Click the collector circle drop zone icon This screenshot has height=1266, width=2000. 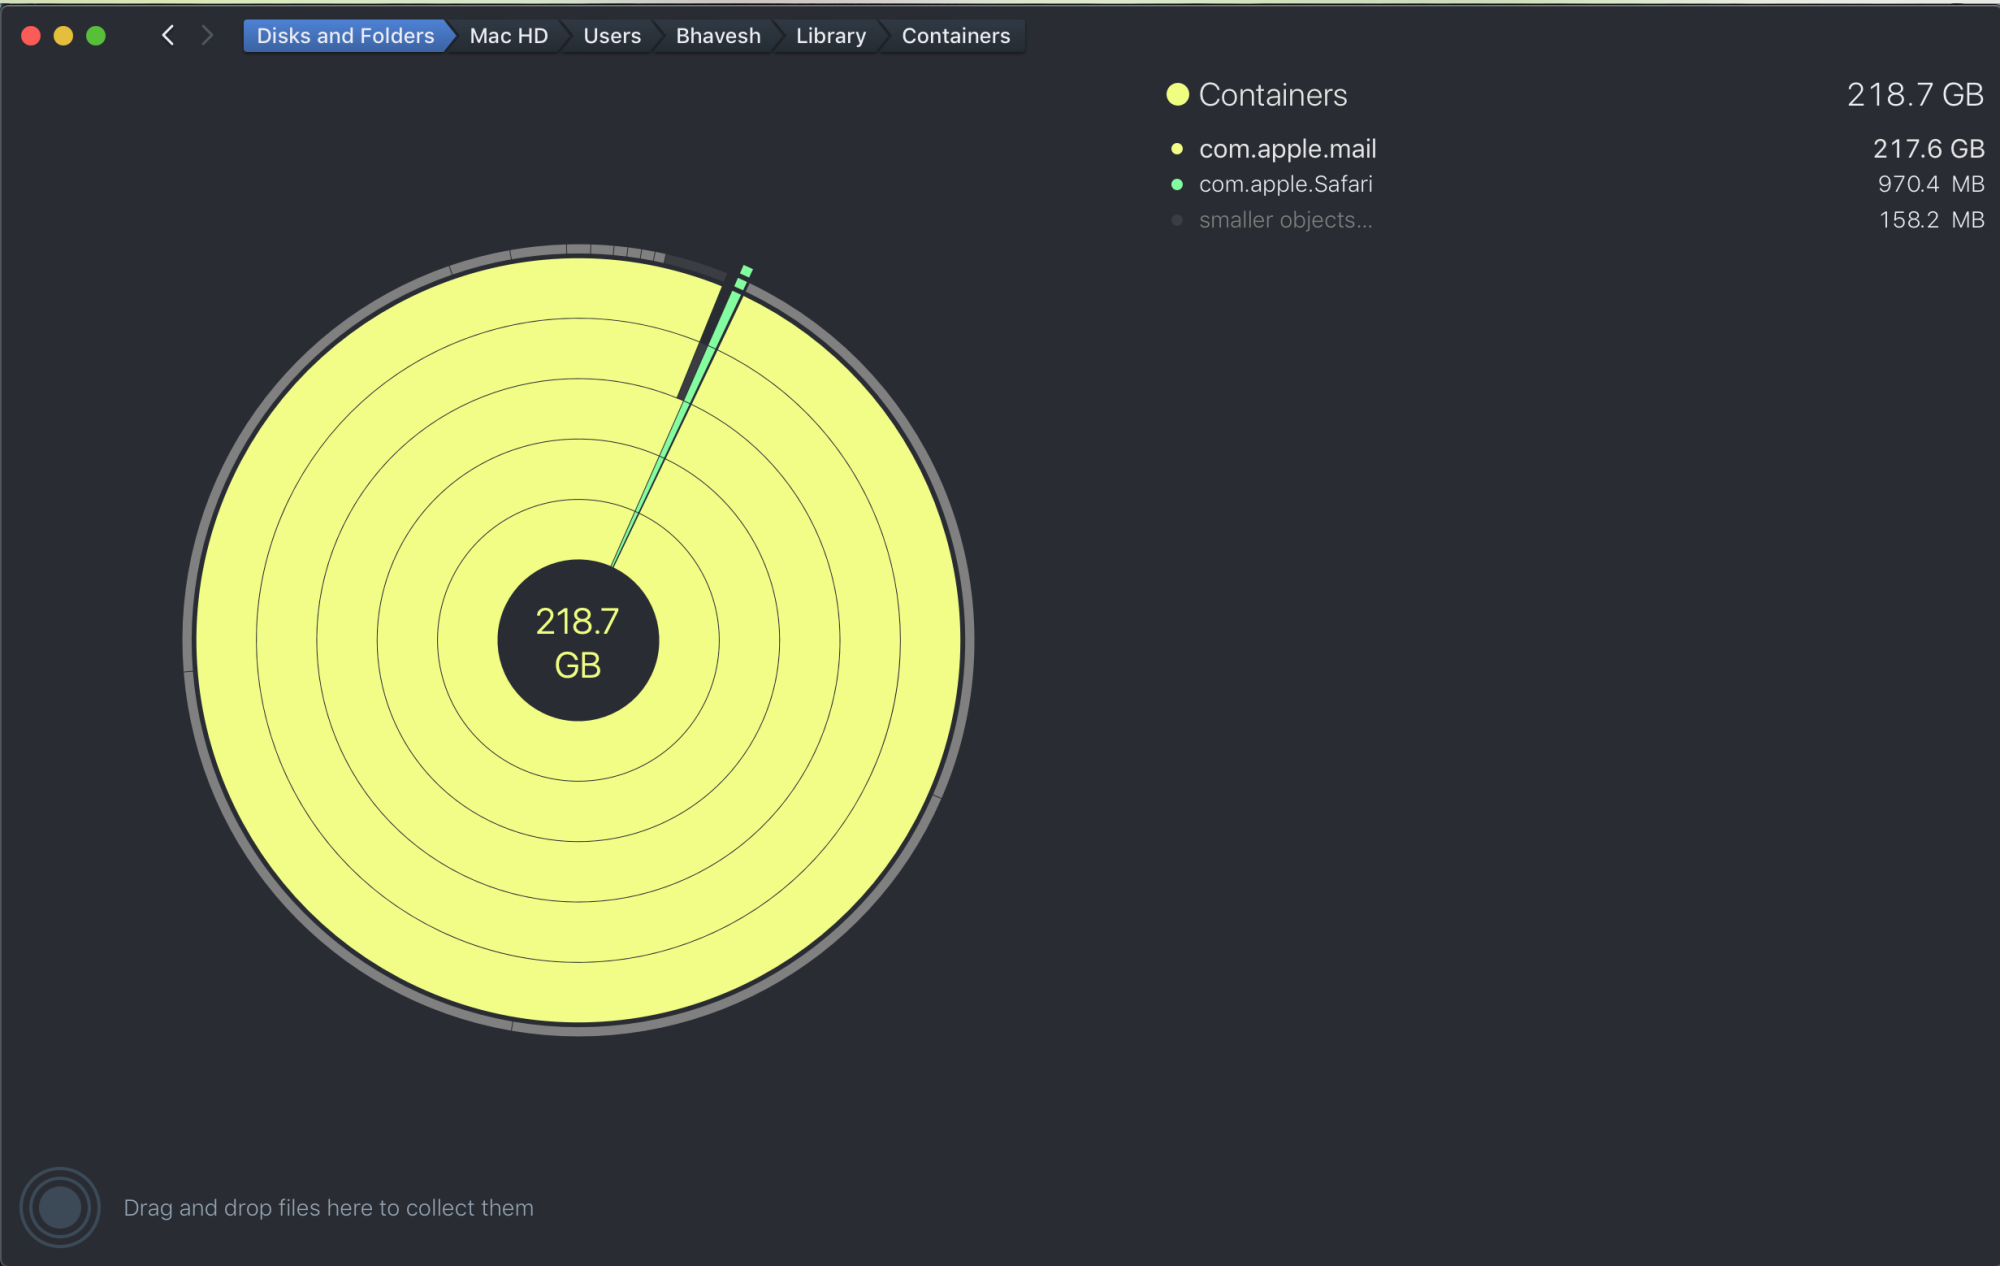(x=60, y=1207)
